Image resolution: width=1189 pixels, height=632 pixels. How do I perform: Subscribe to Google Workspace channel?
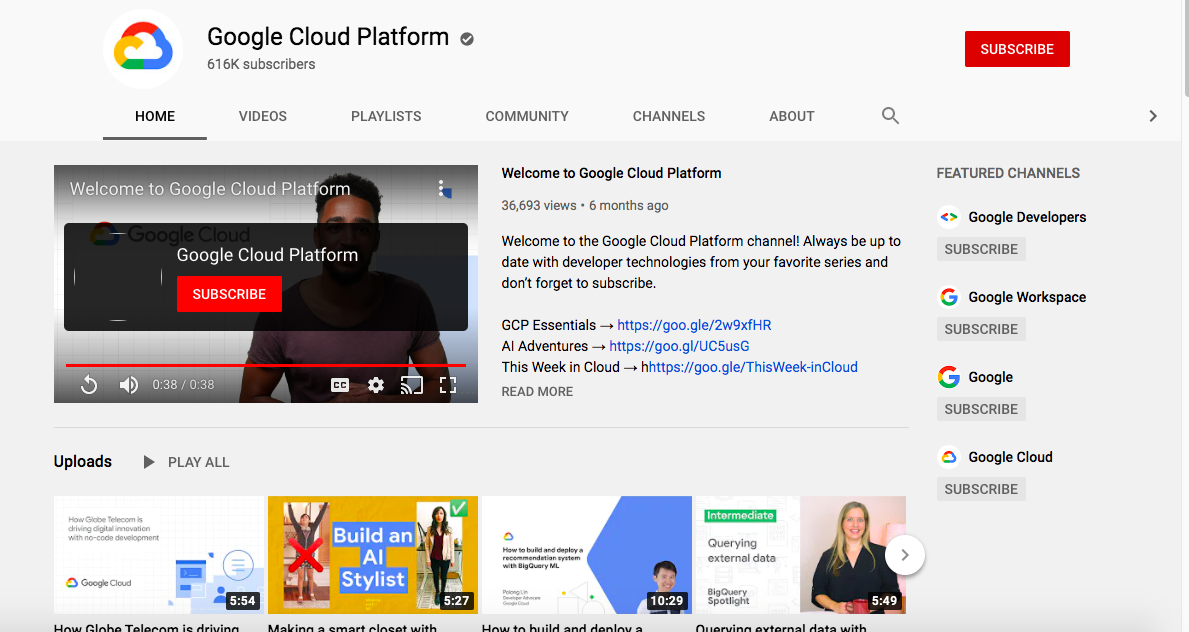[x=981, y=329]
